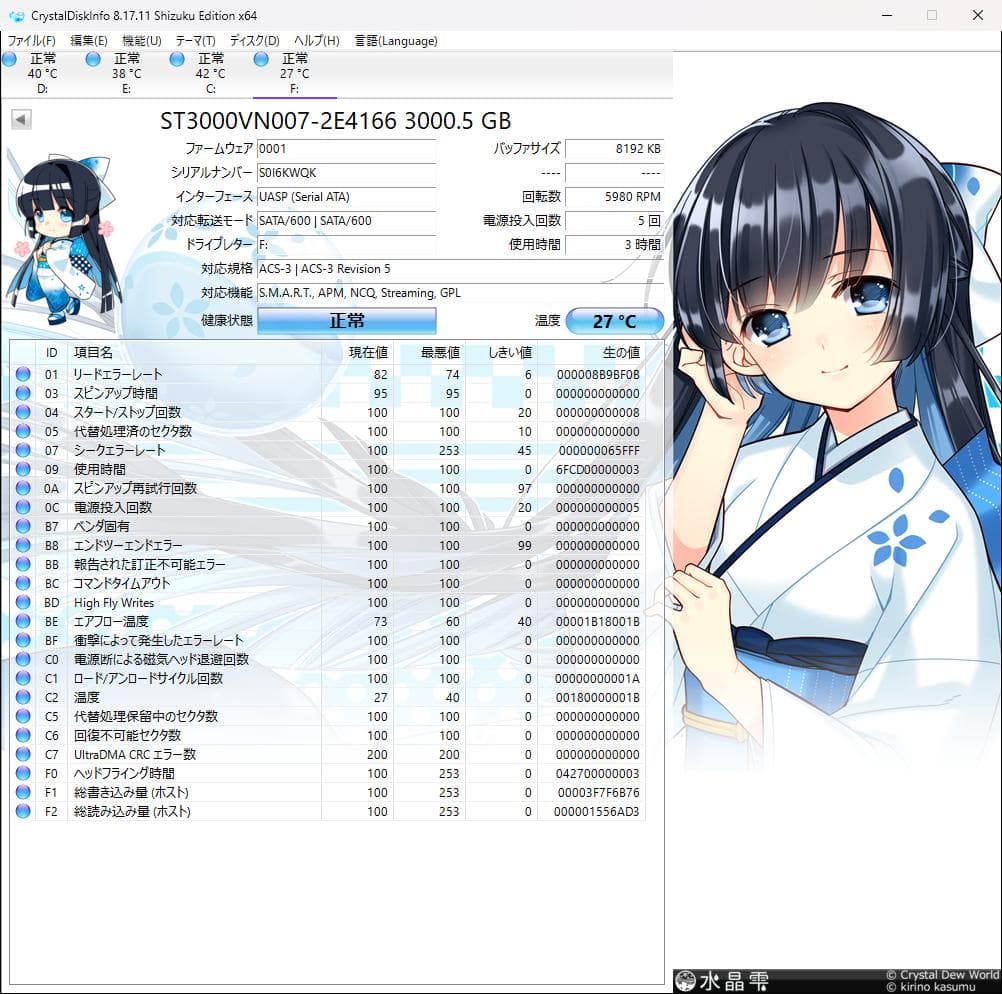The image size is (1002, 994).
Task: Open the 言語(Language) dropdown
Action: click(396, 41)
